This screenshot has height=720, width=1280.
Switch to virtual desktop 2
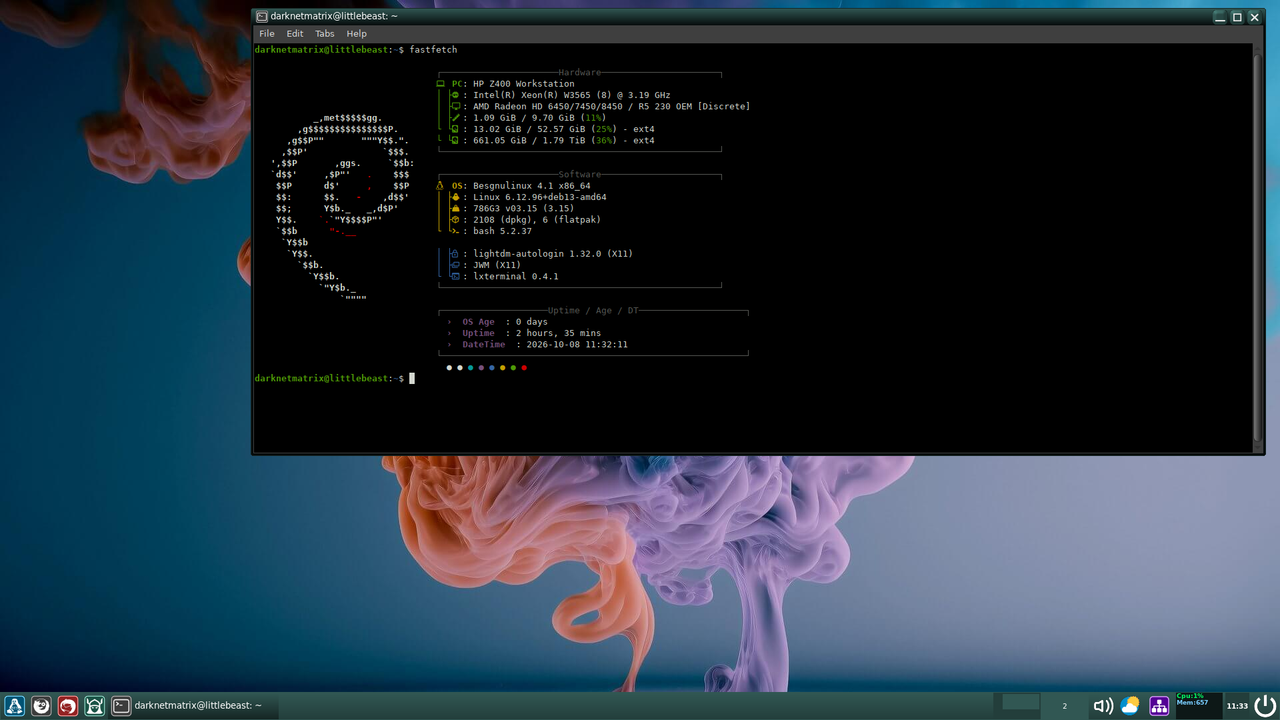point(1064,706)
